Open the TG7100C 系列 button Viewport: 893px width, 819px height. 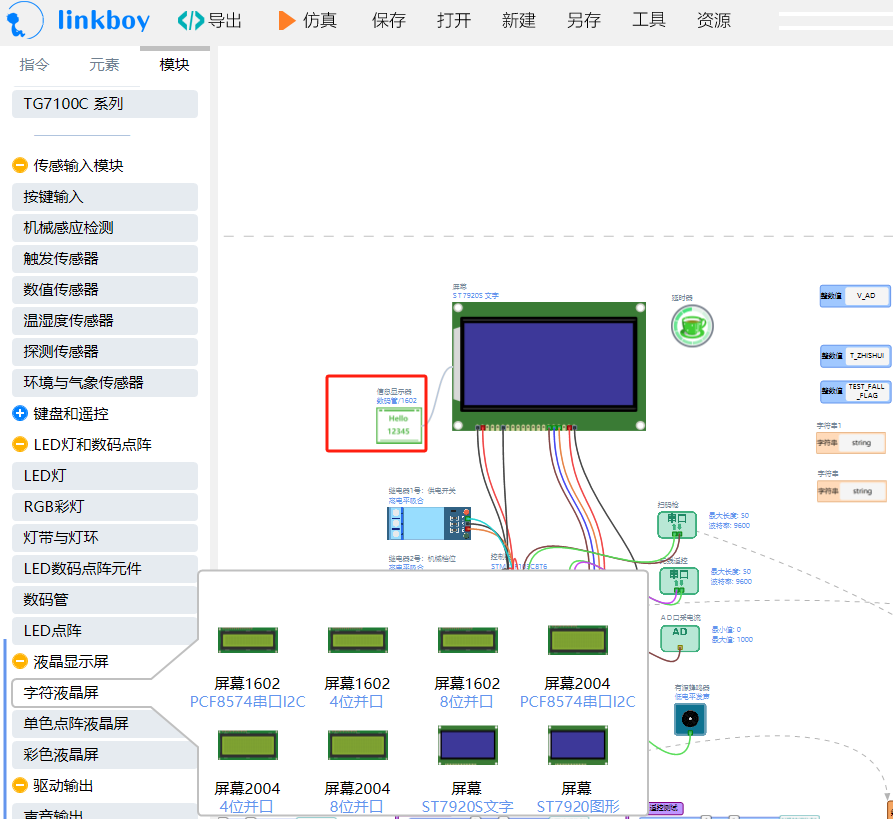105,104
